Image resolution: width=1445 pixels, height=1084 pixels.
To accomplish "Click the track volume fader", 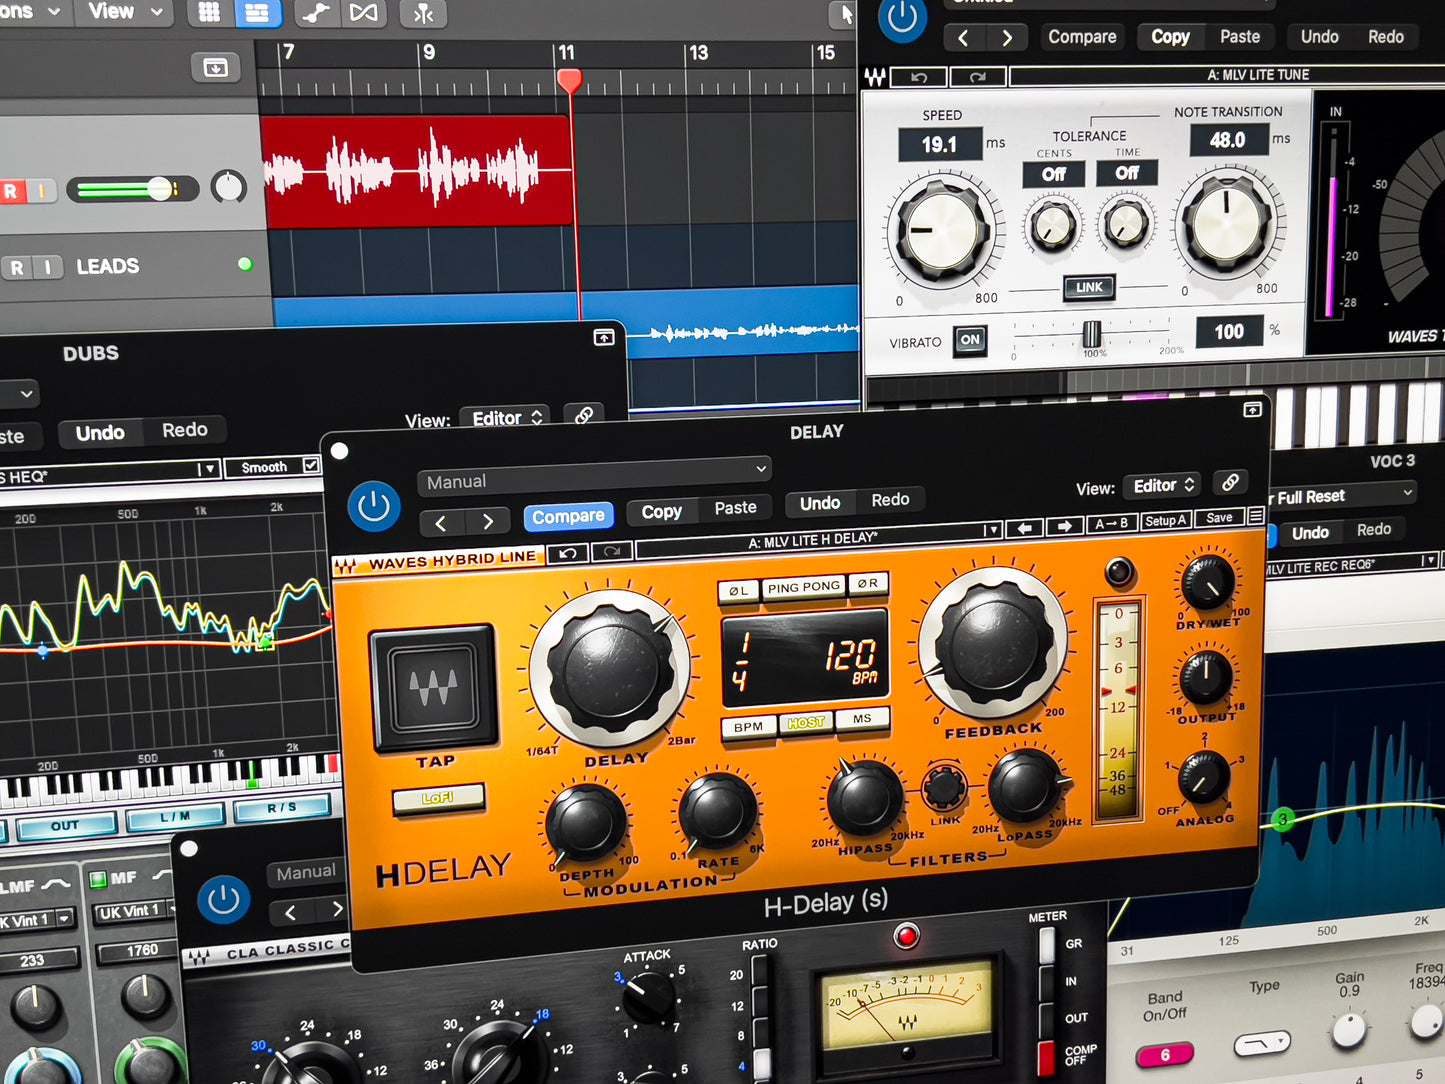I will (x=159, y=189).
